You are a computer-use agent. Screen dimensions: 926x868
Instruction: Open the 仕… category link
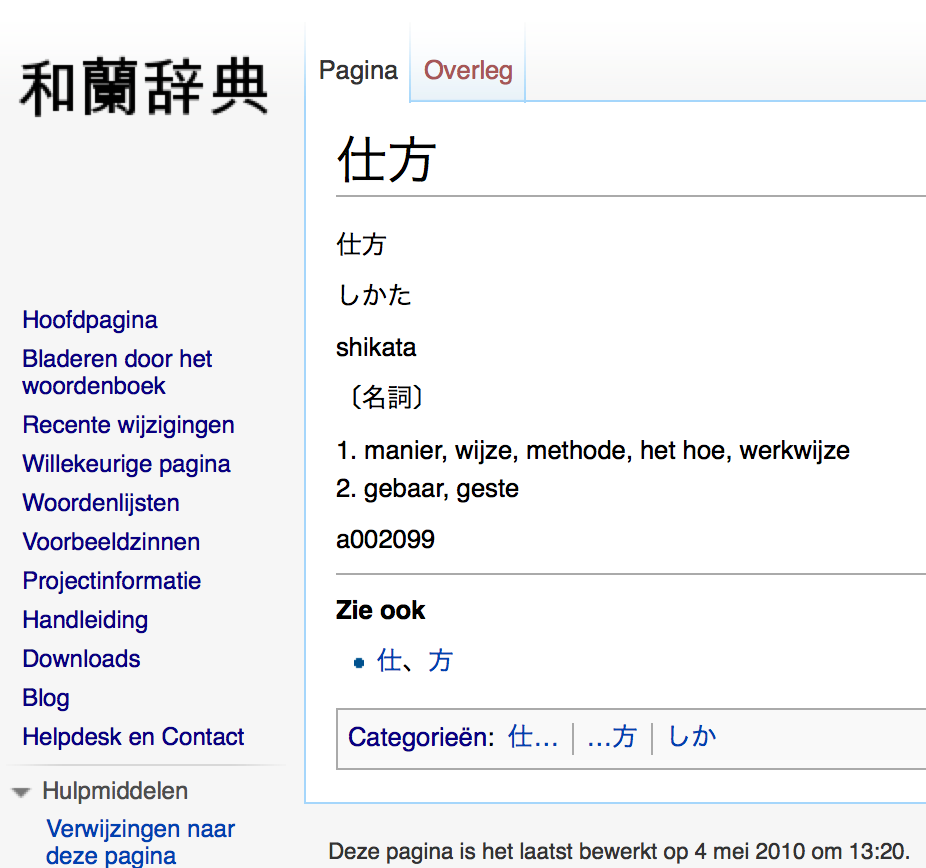pyautogui.click(x=533, y=737)
